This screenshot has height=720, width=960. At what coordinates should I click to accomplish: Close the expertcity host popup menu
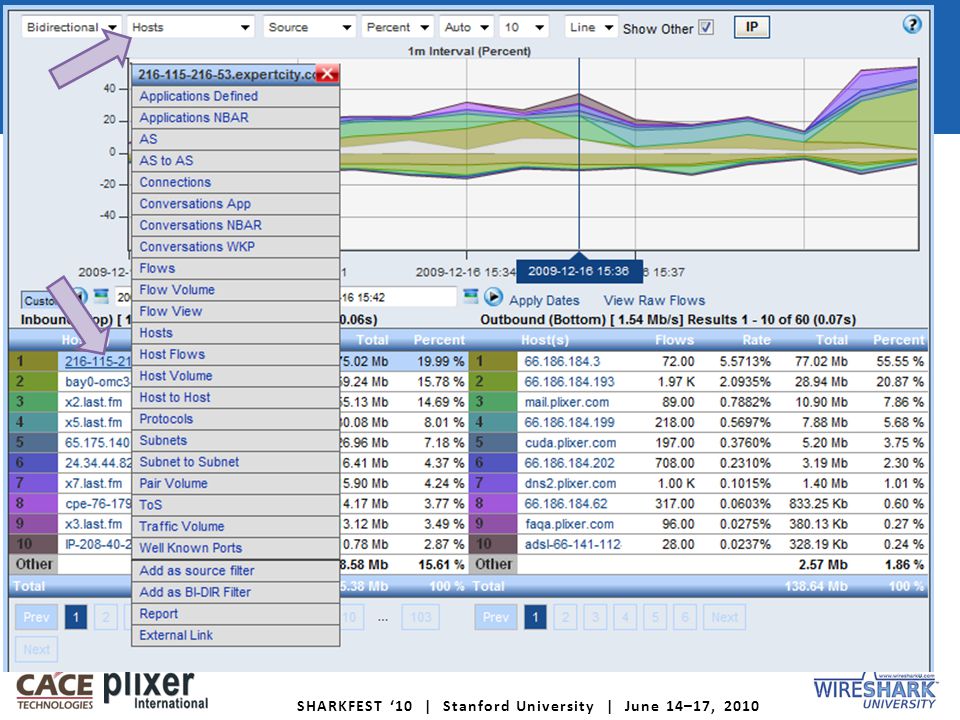[328, 74]
